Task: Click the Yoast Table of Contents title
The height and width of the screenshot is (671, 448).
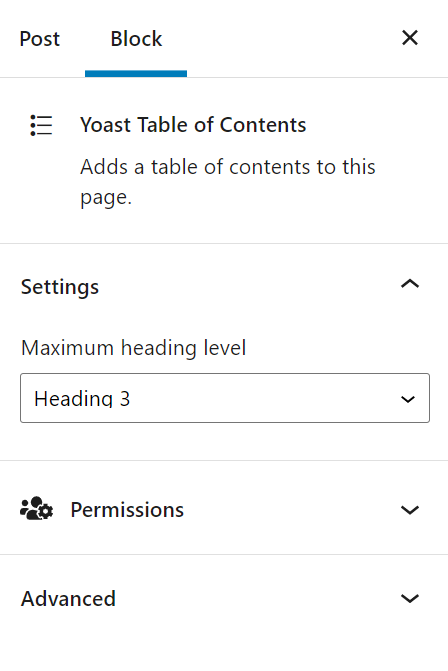Action: tap(193, 125)
